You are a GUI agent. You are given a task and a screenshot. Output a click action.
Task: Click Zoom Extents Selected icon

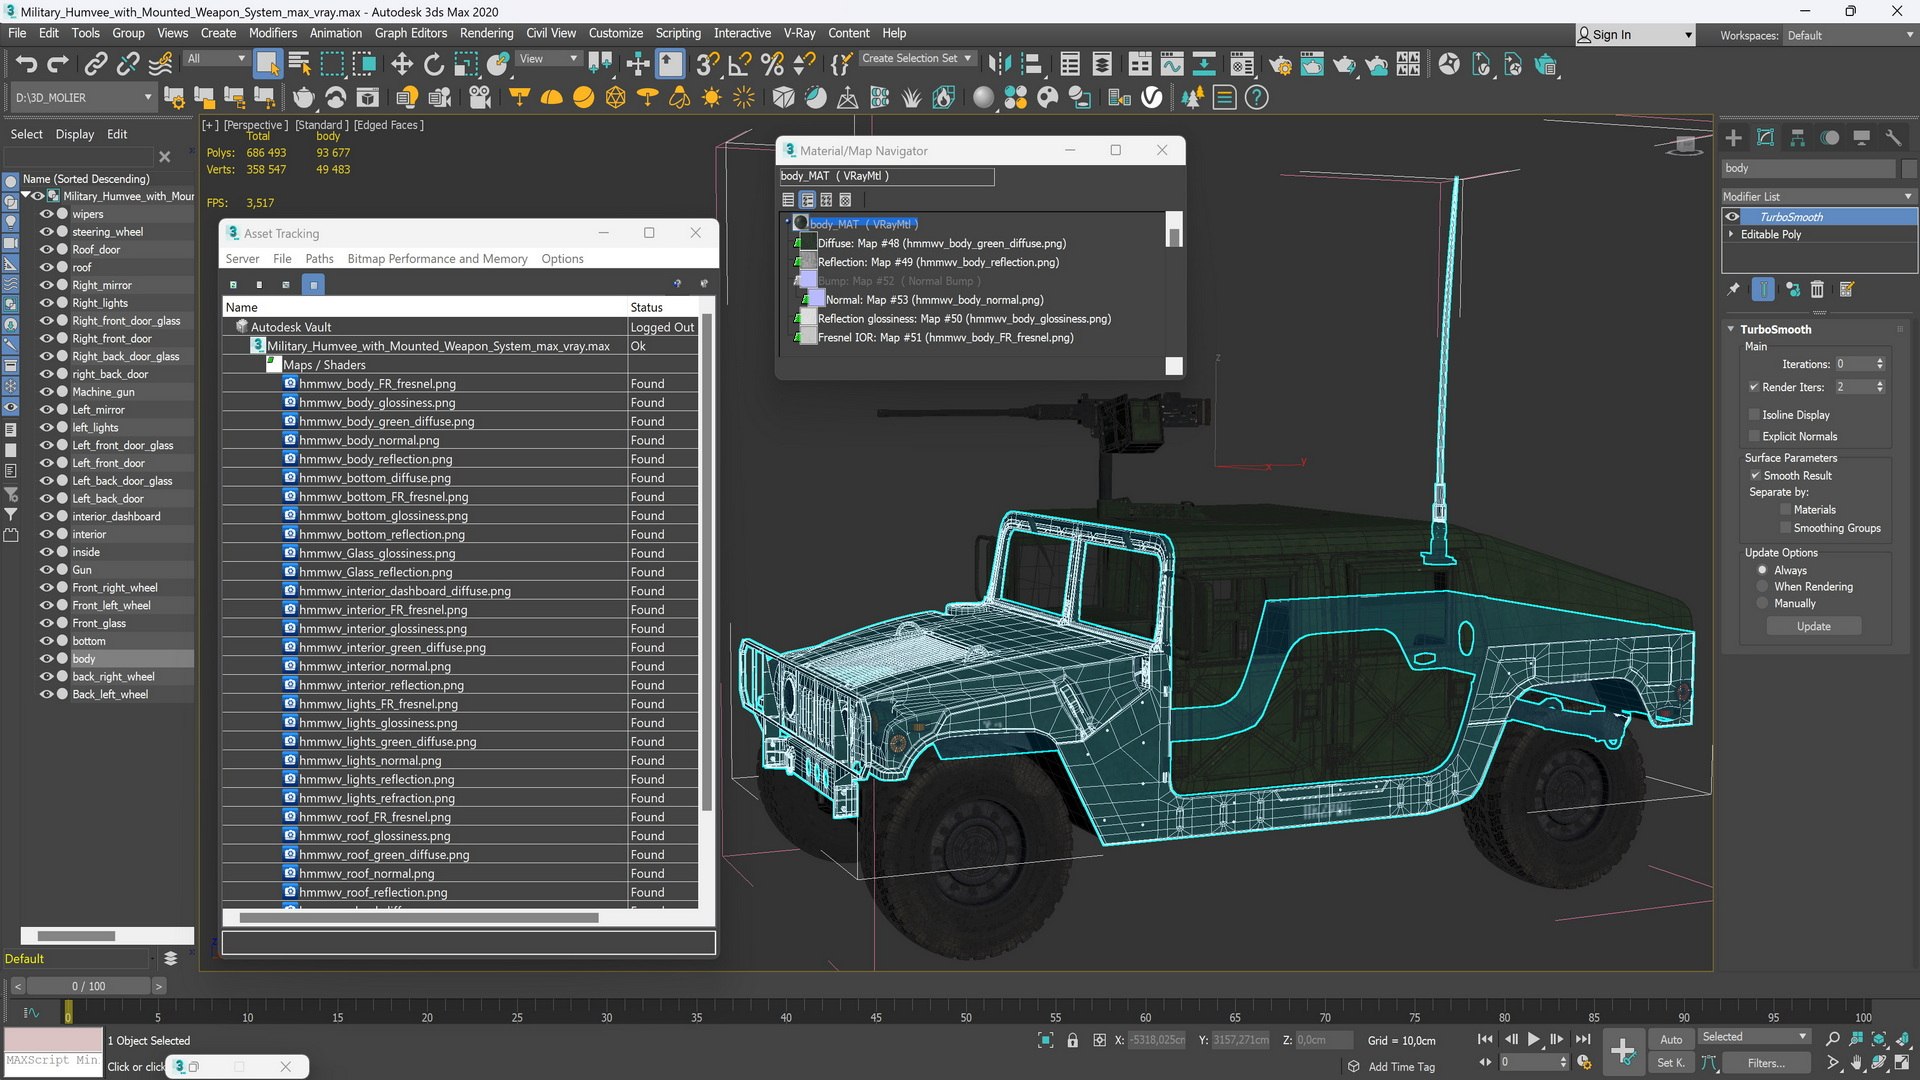coord(1878,1040)
